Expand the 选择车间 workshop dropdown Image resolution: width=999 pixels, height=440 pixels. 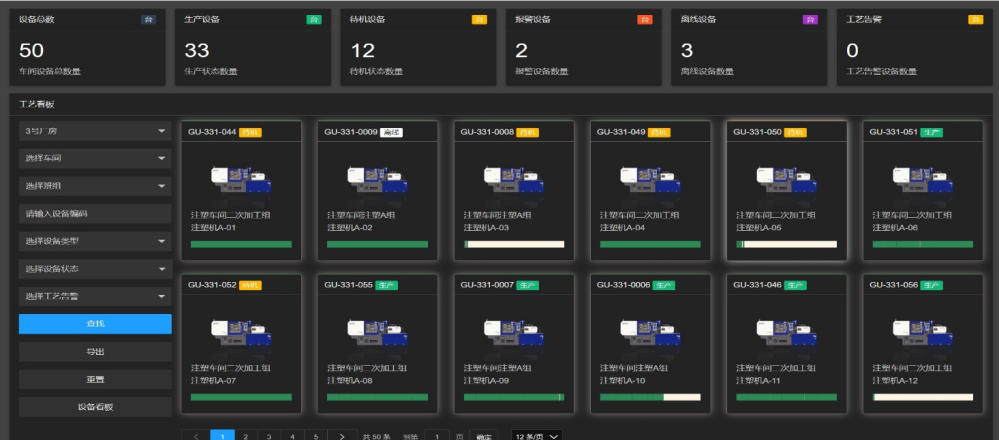[95, 158]
